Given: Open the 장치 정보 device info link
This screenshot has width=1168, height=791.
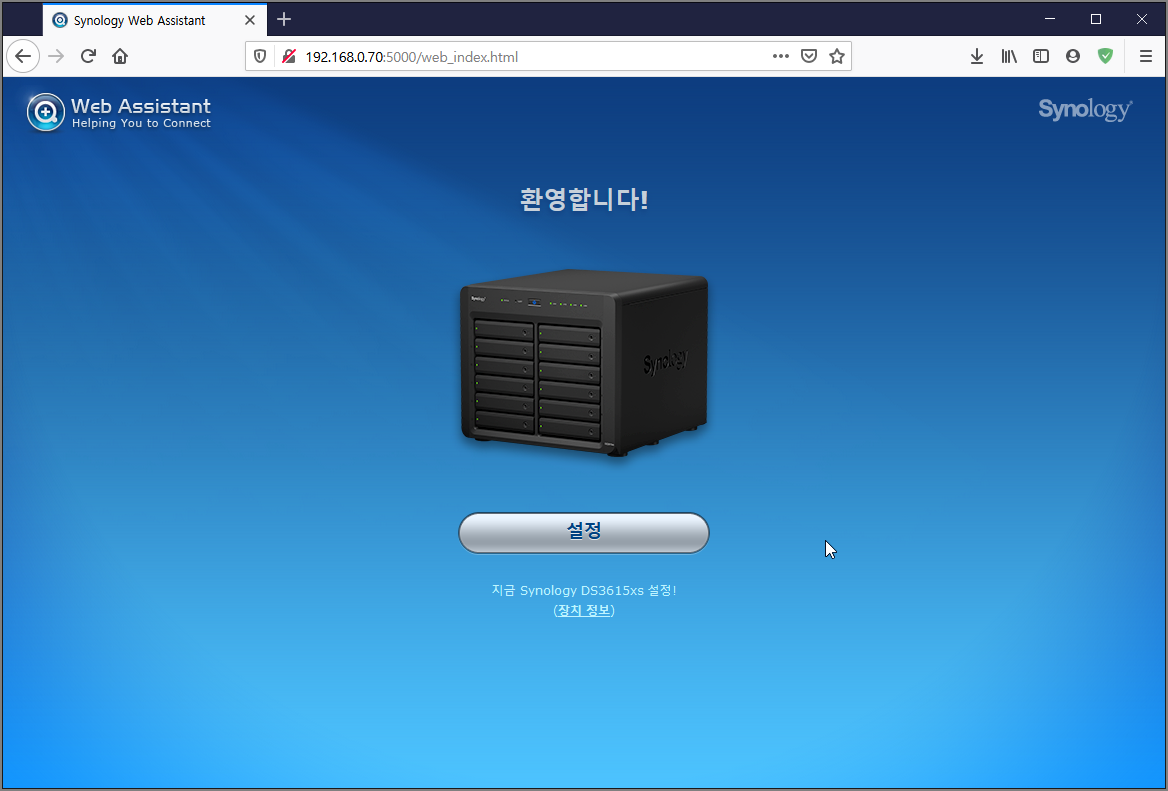Looking at the screenshot, I should pos(584,610).
